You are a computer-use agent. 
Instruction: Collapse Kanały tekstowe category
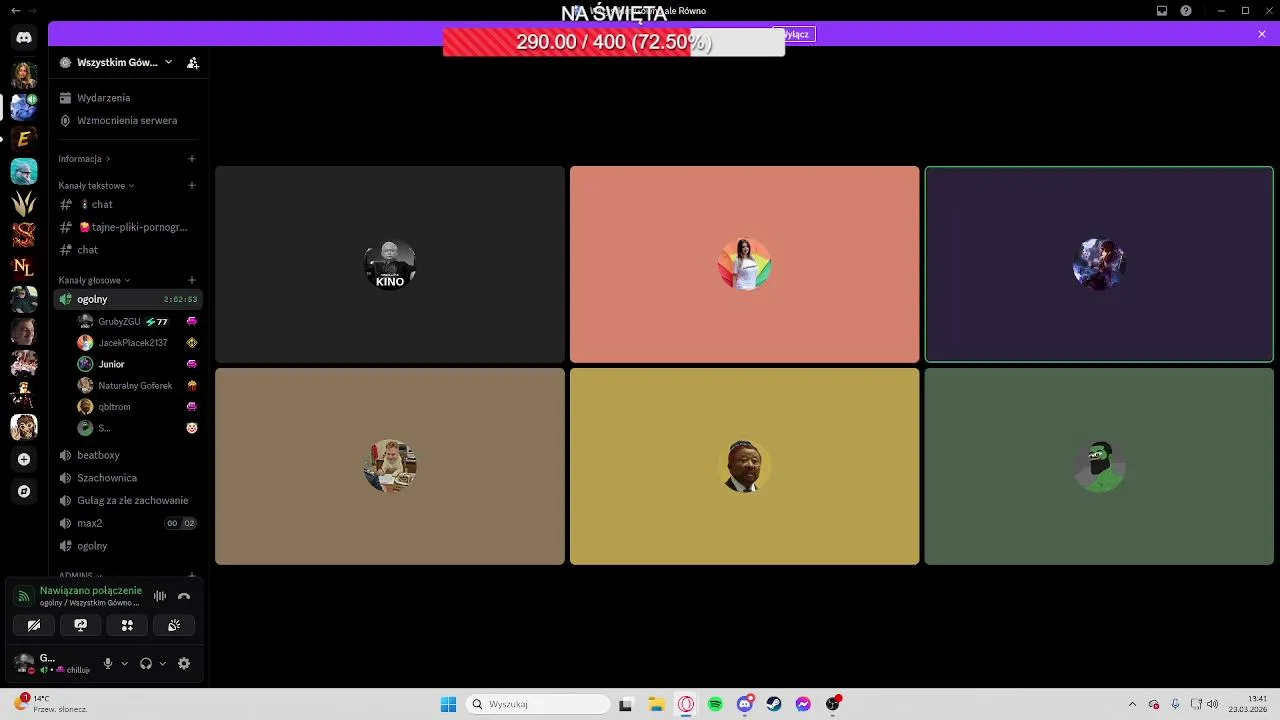[x=96, y=185]
